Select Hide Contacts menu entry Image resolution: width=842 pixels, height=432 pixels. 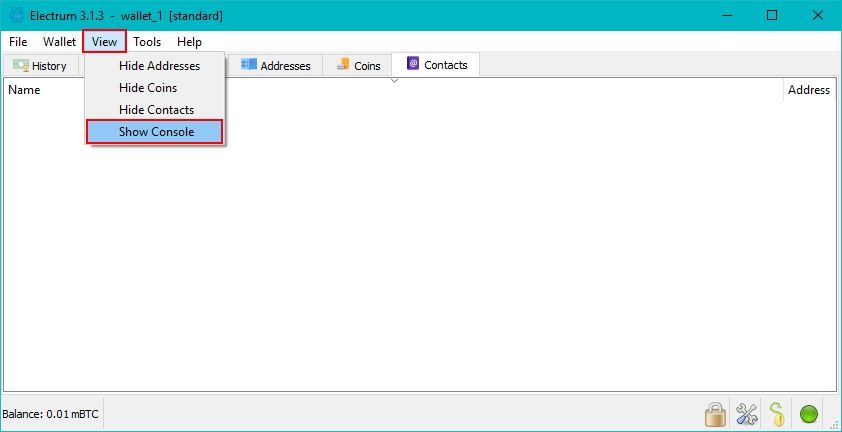155,110
